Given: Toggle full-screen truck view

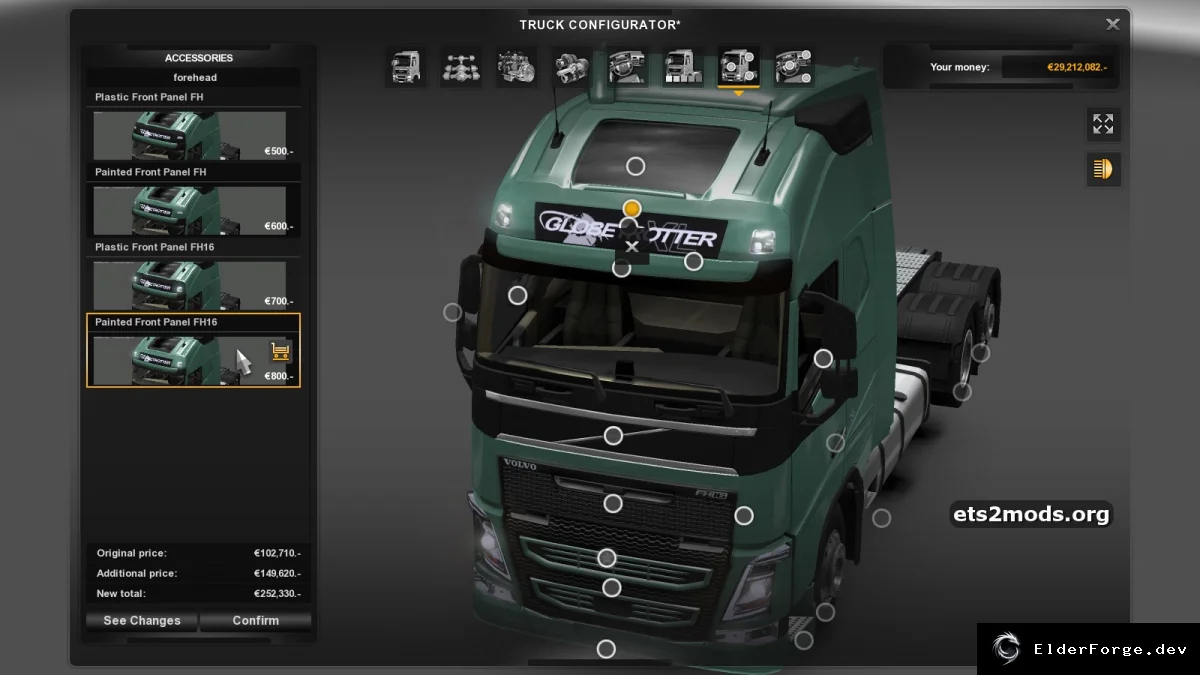Looking at the screenshot, I should click(1103, 124).
